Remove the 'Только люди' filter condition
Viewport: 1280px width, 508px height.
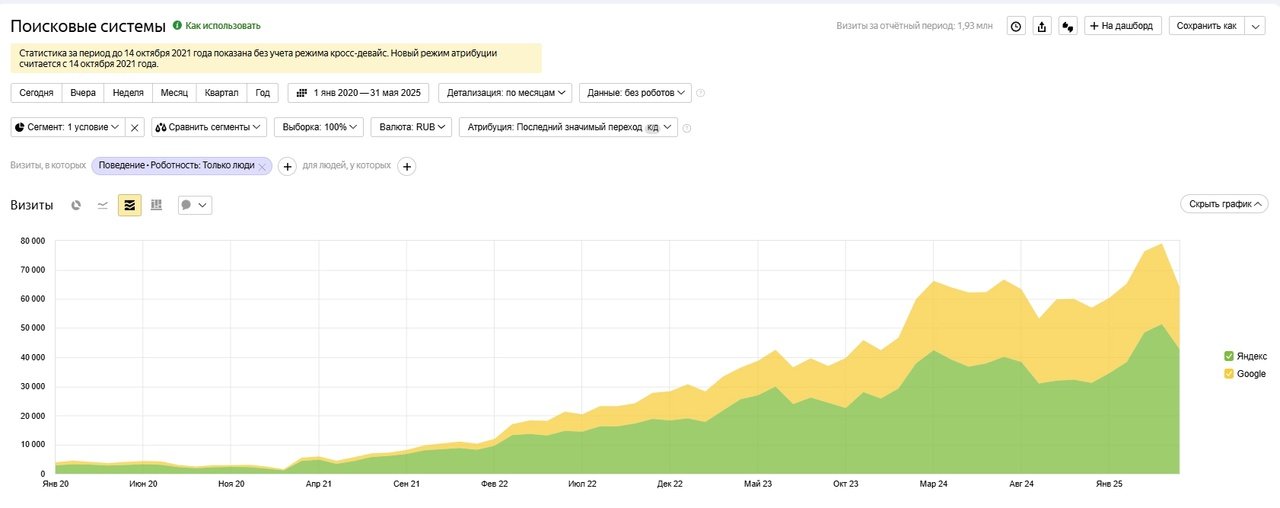pos(262,167)
